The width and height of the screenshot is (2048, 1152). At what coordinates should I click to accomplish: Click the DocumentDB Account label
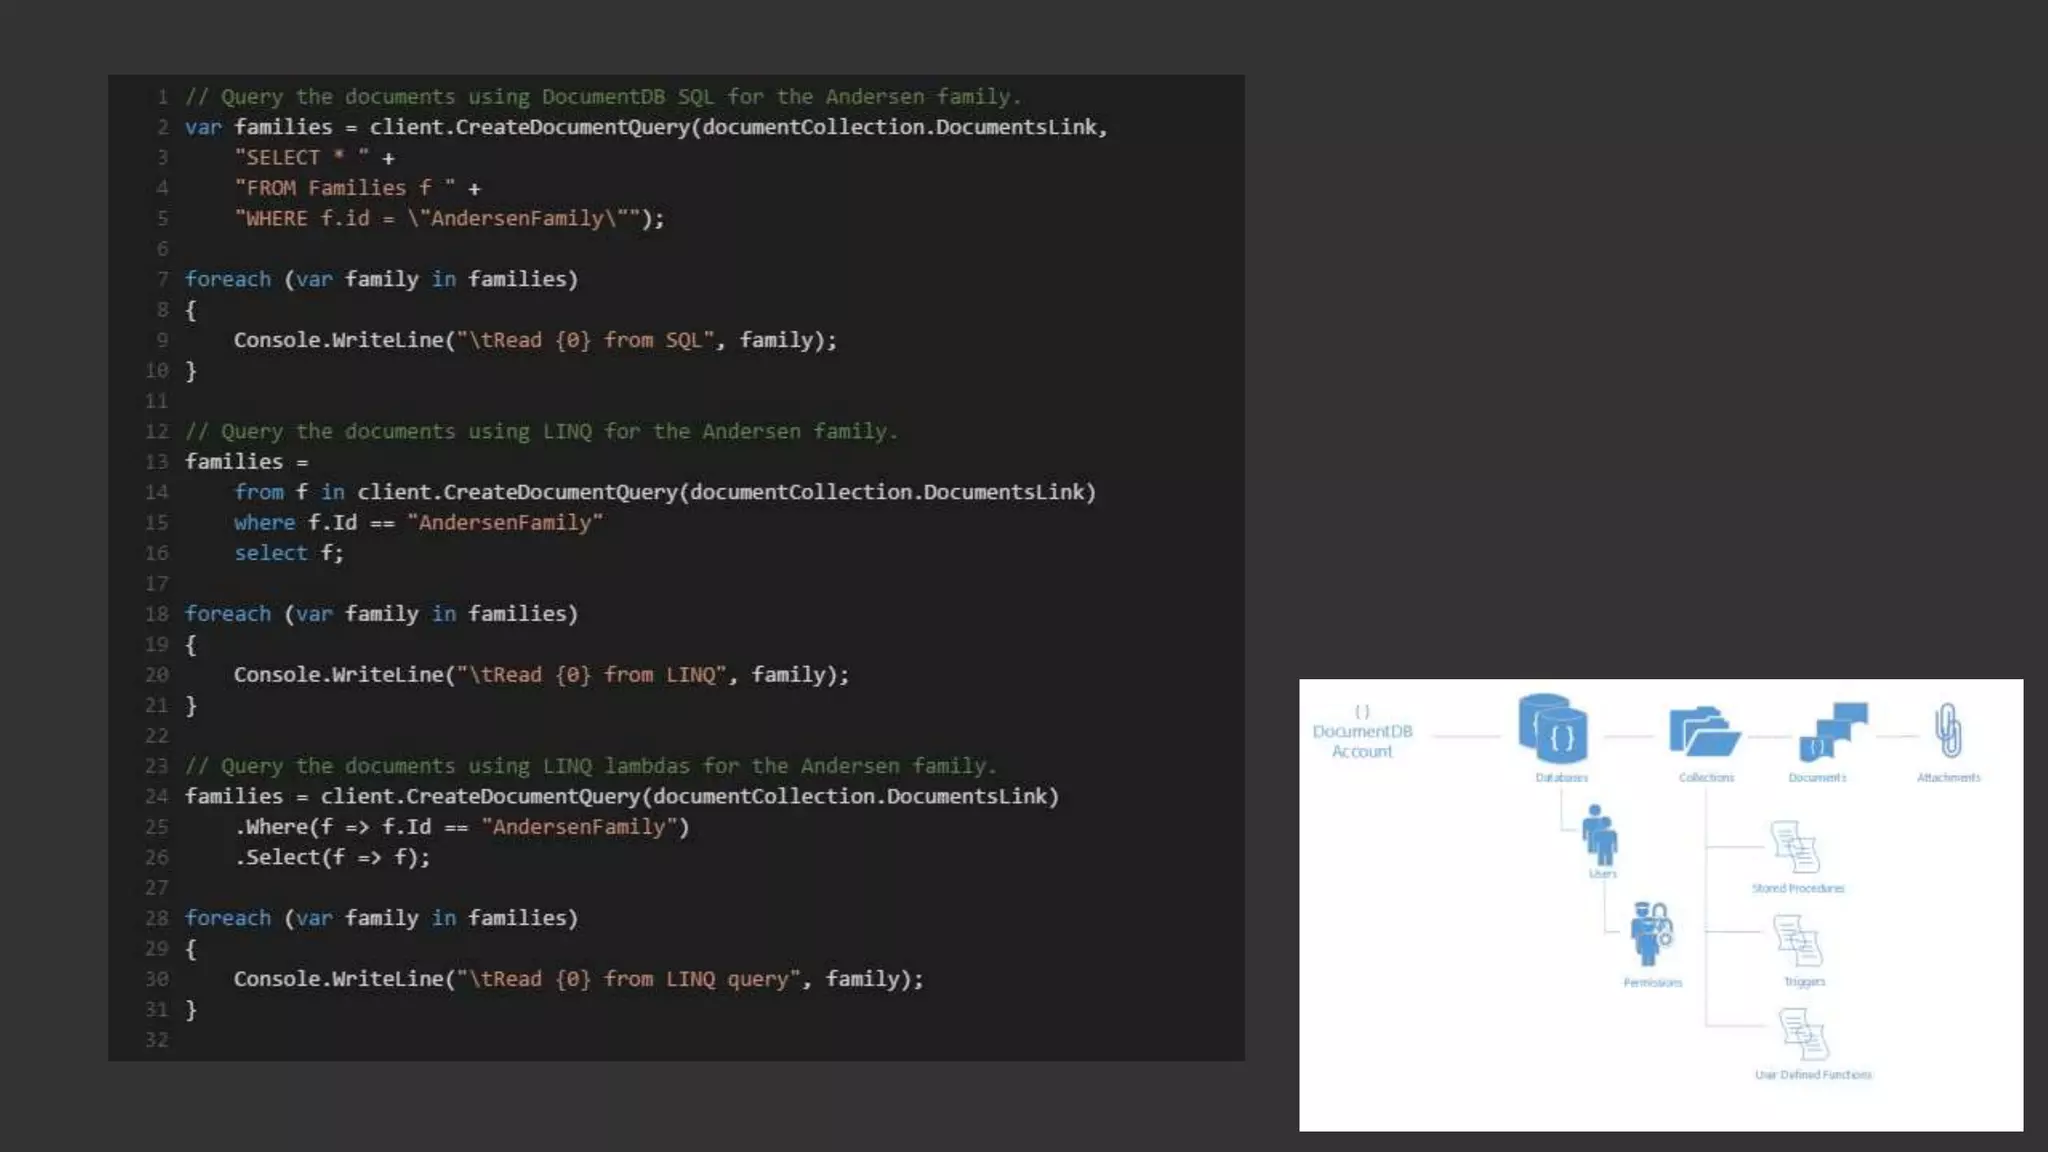pyautogui.click(x=1362, y=741)
